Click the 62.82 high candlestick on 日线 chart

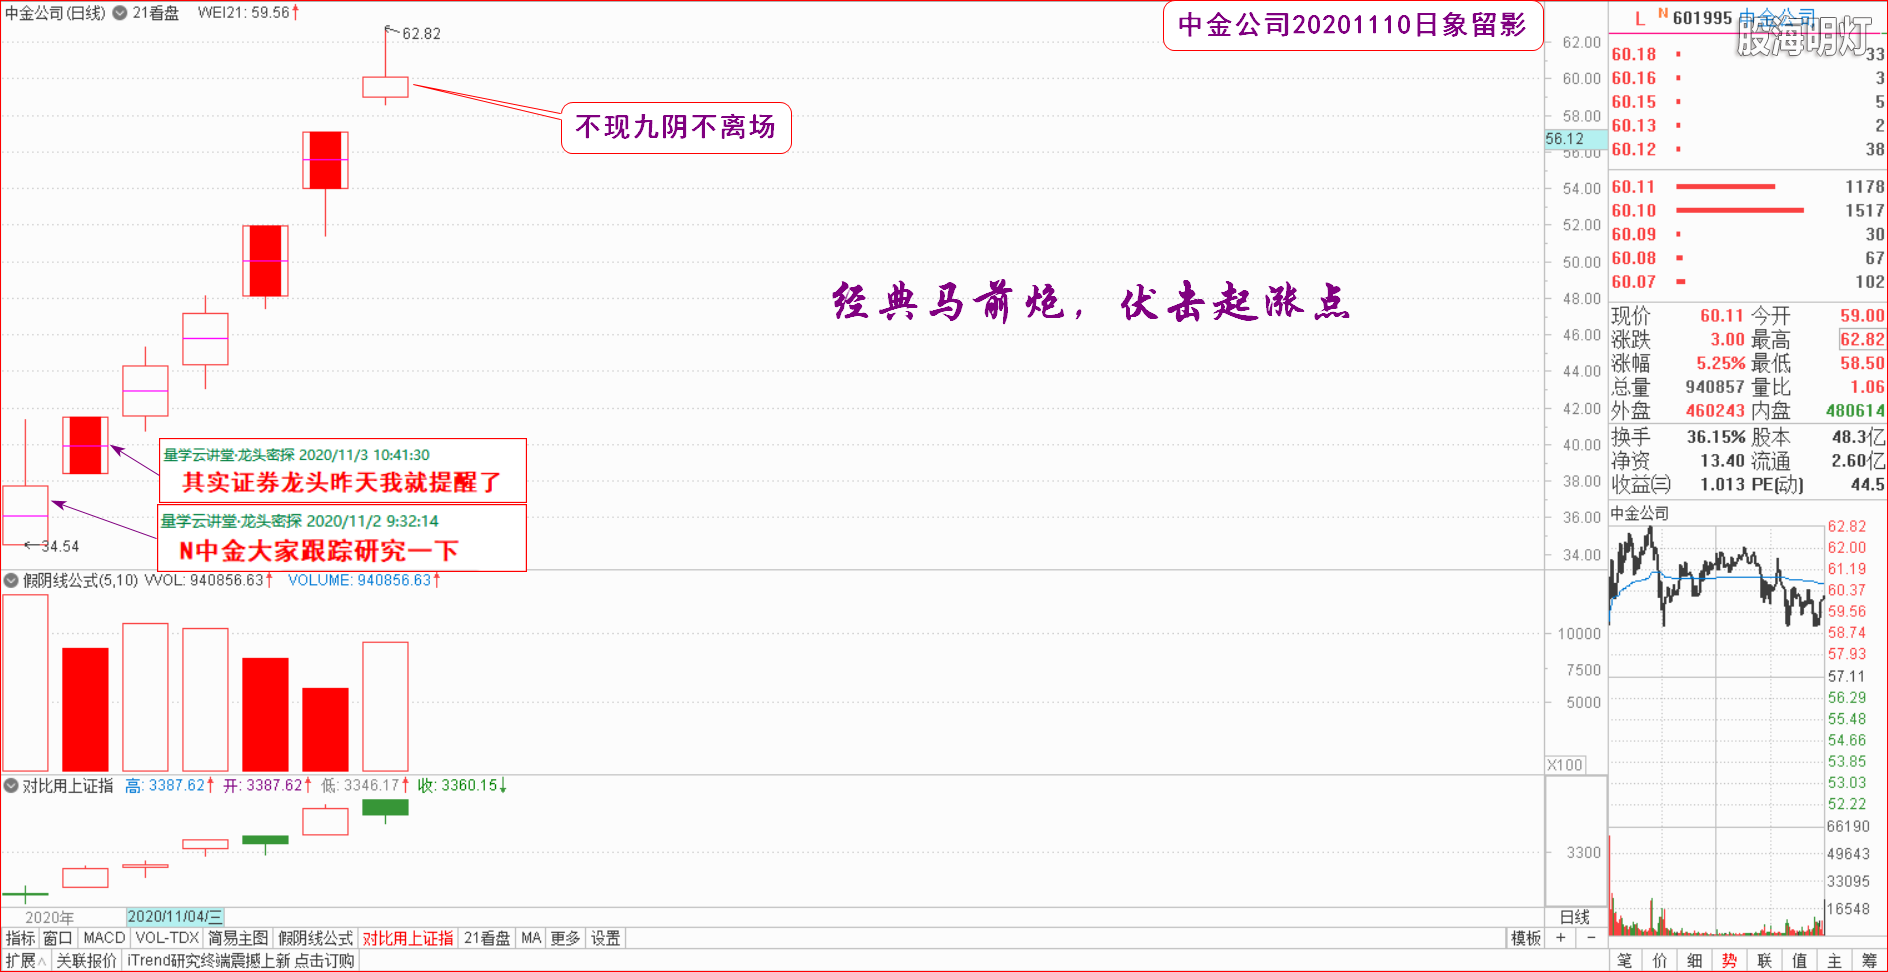pos(385,87)
